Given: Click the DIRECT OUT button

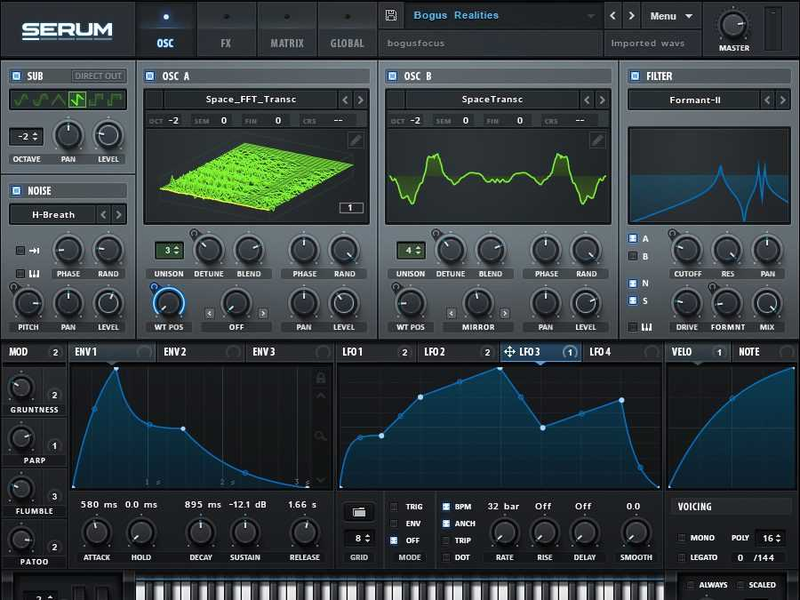Looking at the screenshot, I should pos(98,76).
